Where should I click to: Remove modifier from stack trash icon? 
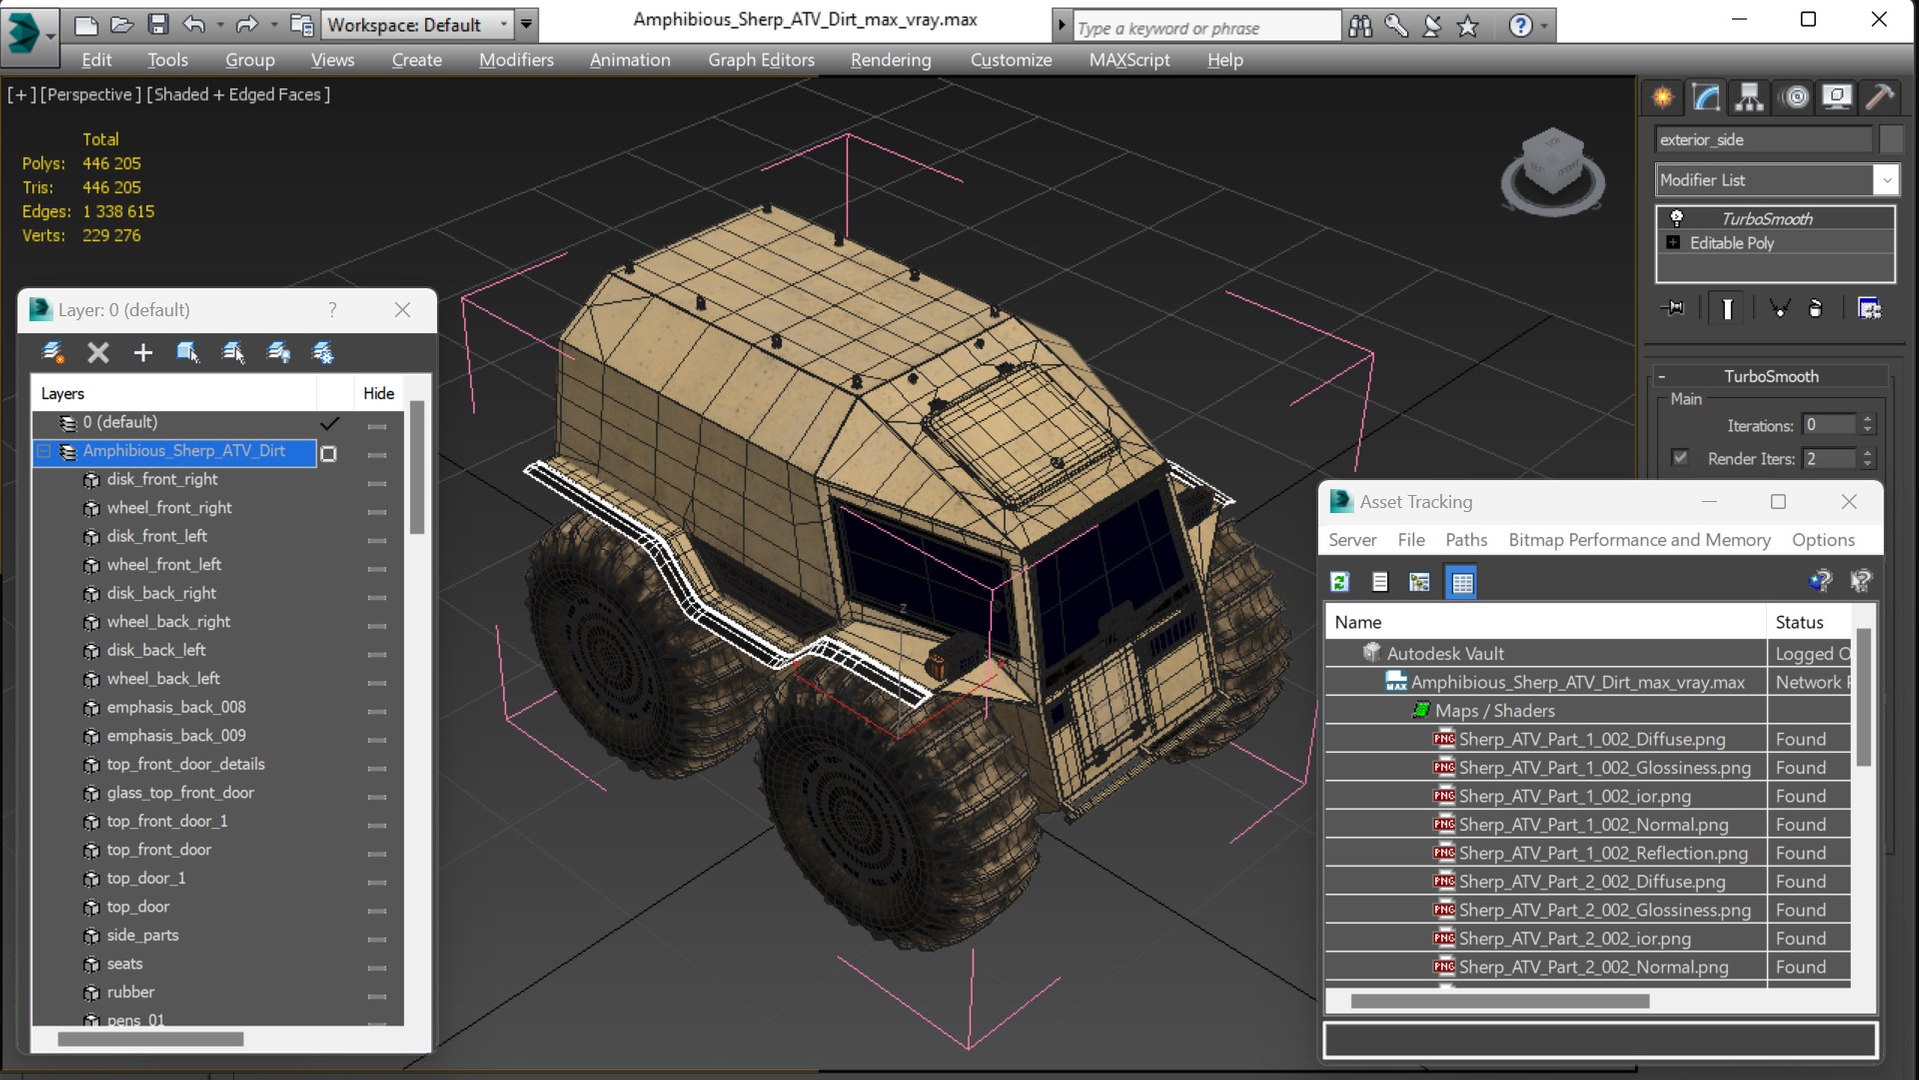tap(1815, 308)
